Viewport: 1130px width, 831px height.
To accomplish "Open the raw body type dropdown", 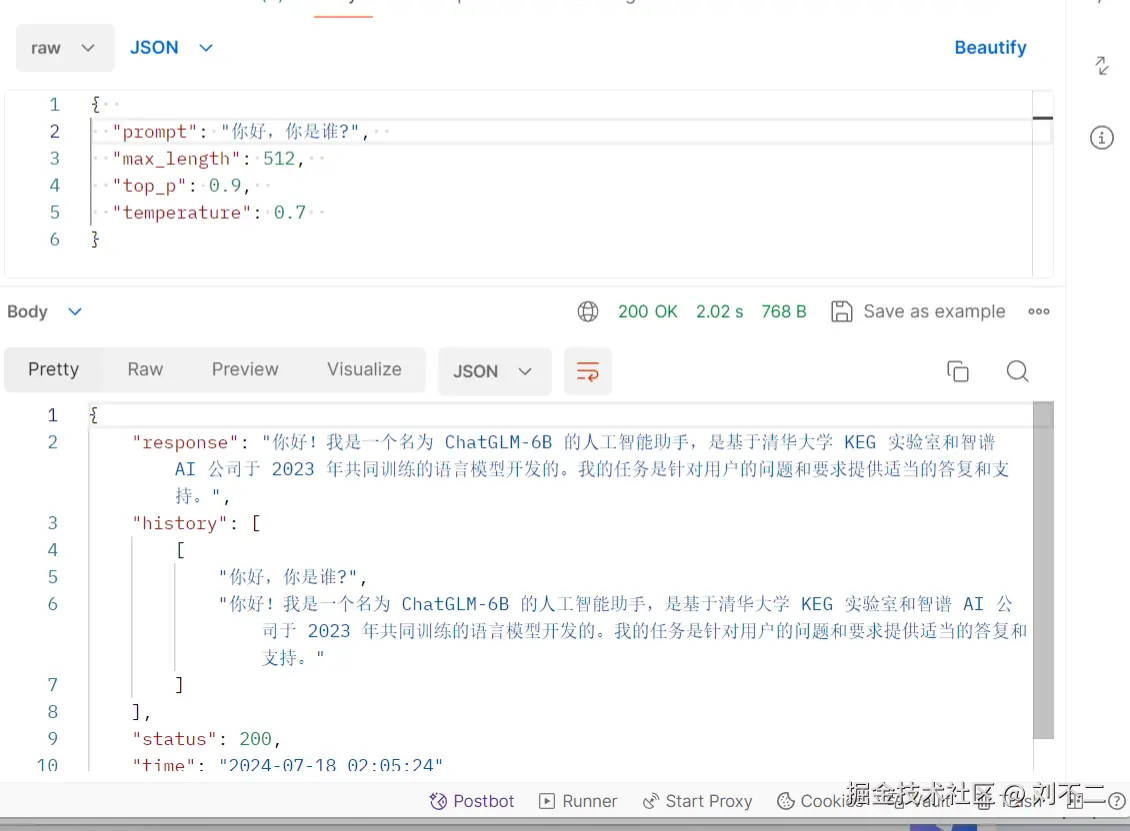I will click(x=65, y=48).
